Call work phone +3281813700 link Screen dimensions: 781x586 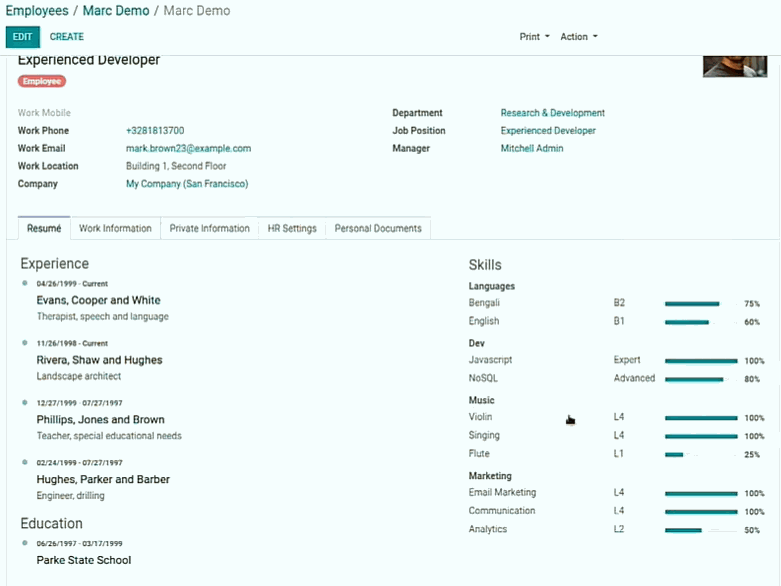click(x=155, y=131)
